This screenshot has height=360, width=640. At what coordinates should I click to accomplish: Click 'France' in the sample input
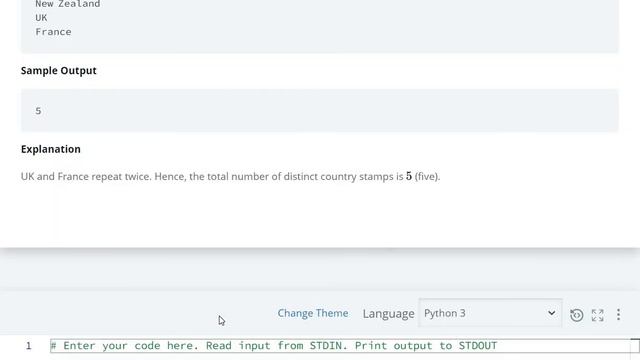pyautogui.click(x=53, y=32)
